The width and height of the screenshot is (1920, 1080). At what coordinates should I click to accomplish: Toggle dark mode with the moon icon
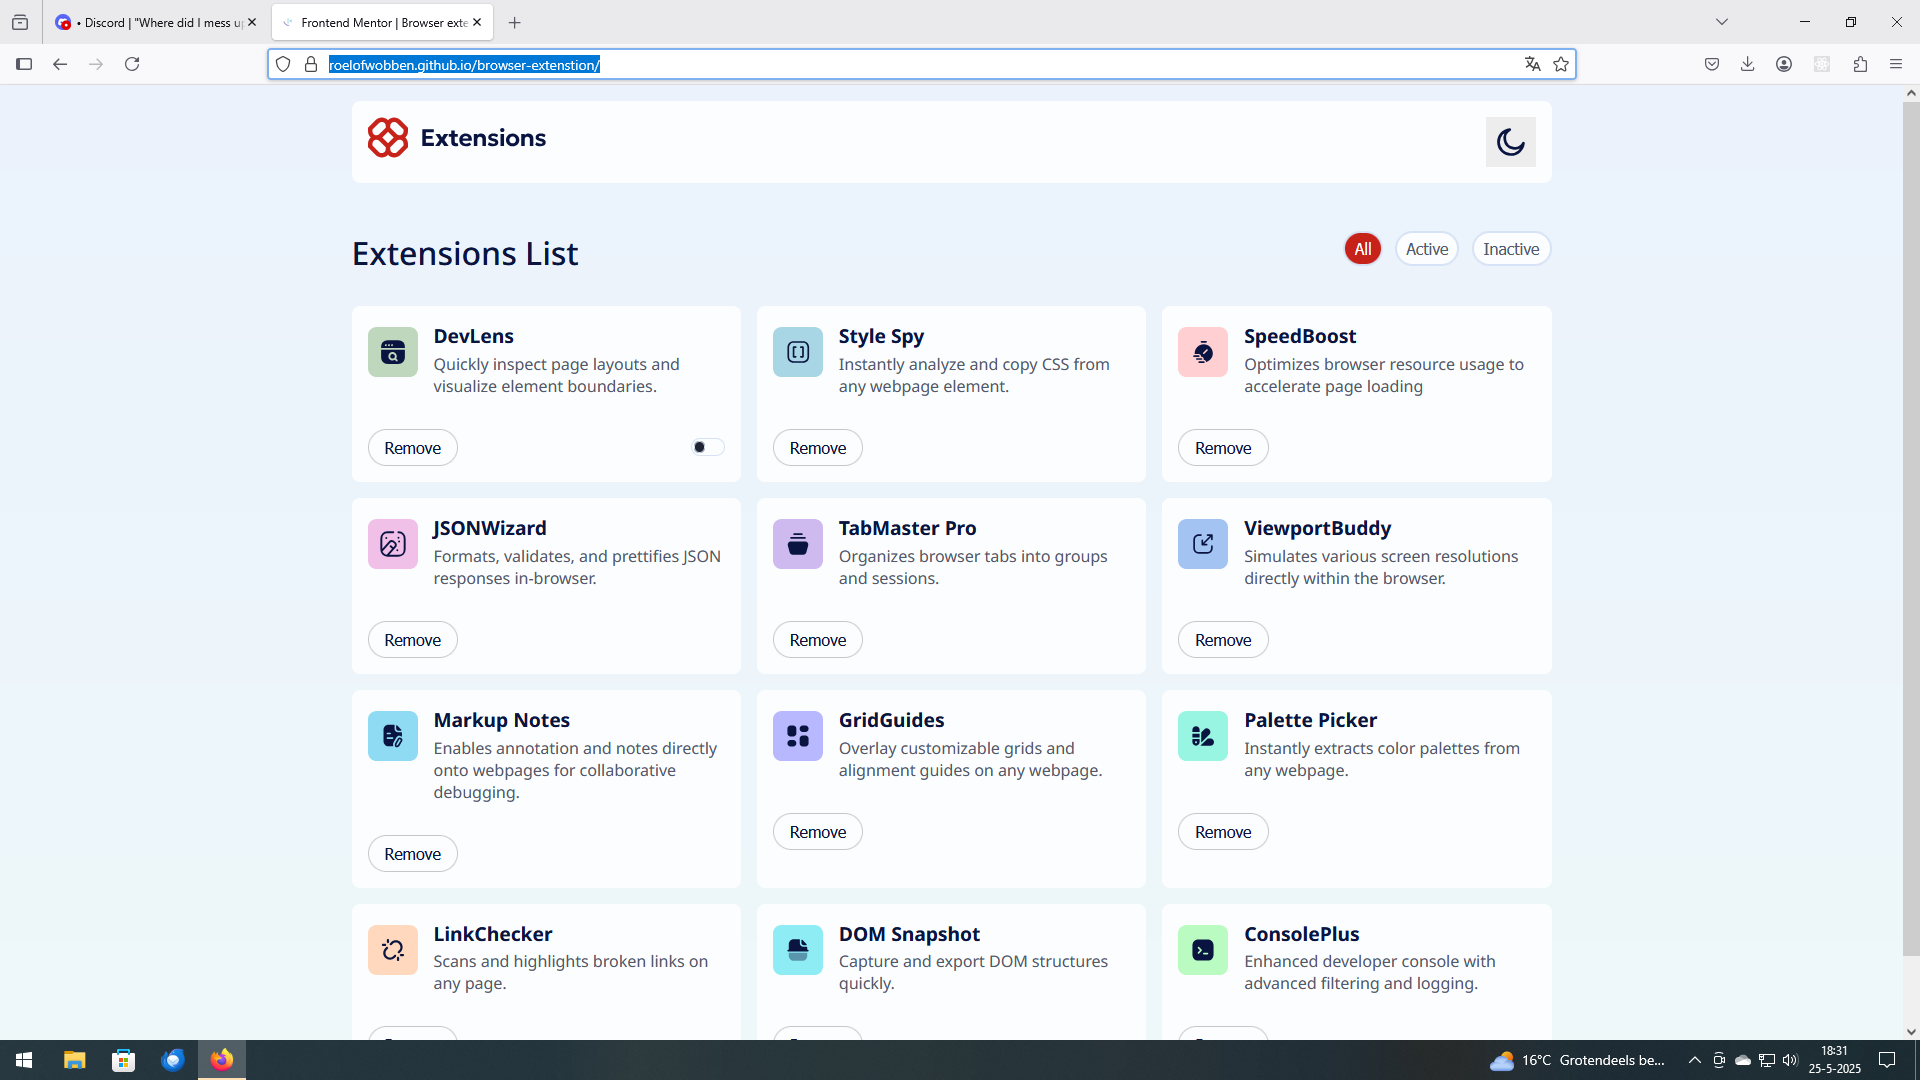pyautogui.click(x=1510, y=142)
